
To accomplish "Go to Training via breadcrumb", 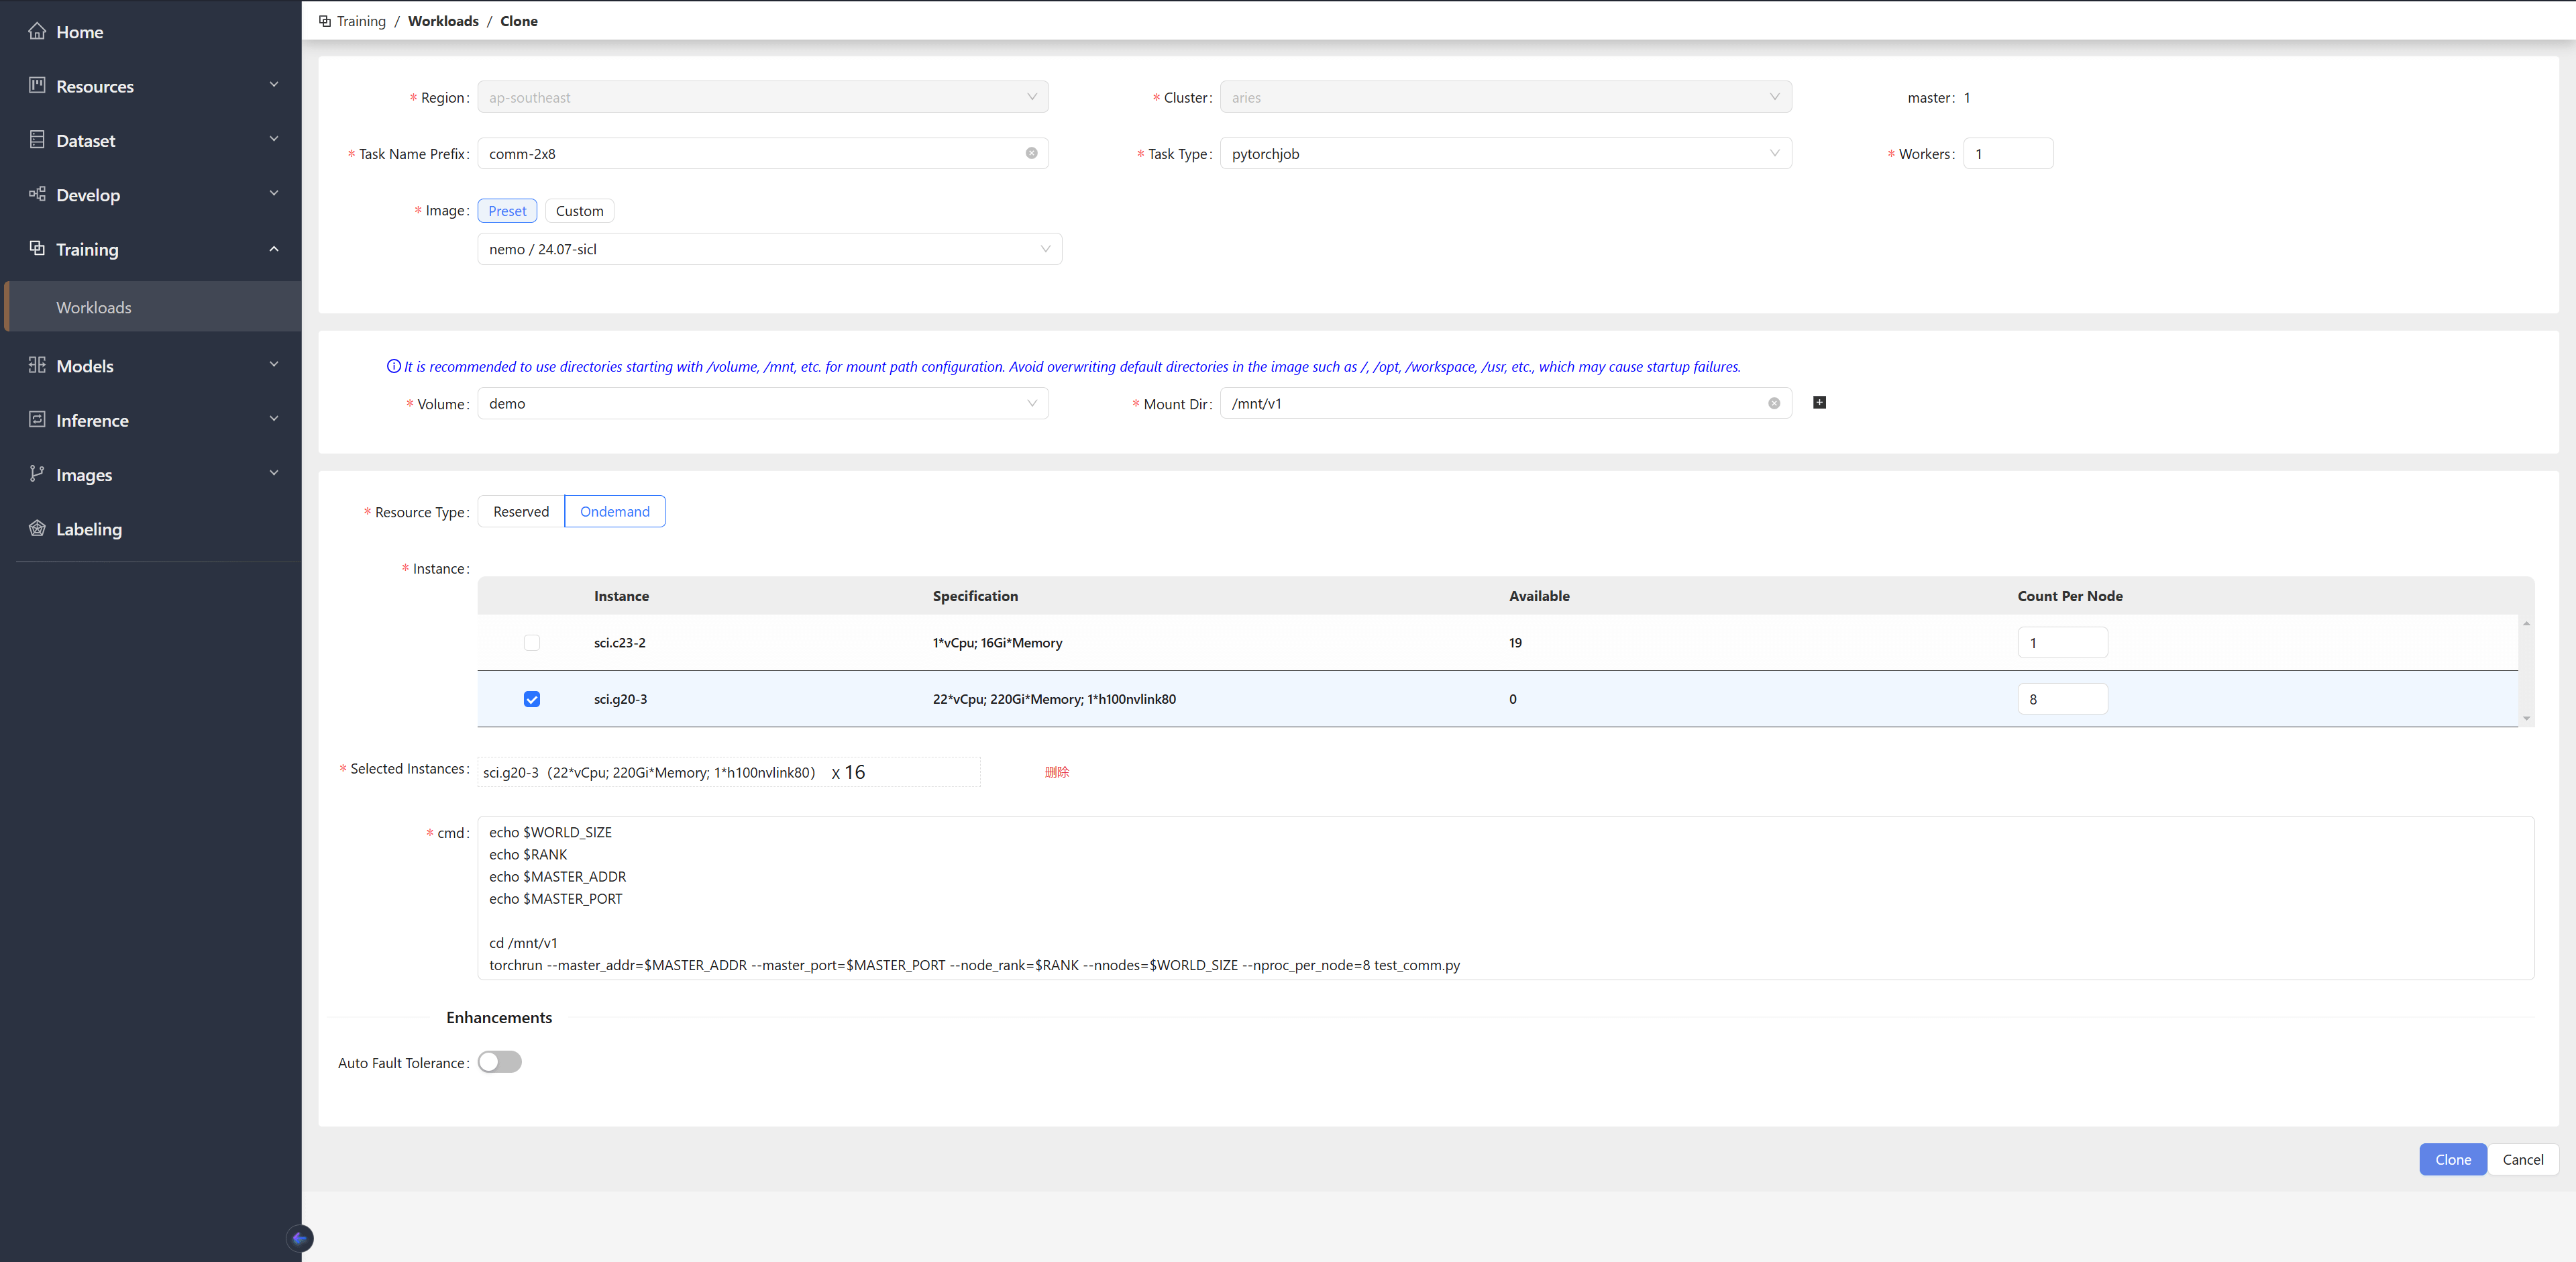I will pyautogui.click(x=361, y=21).
